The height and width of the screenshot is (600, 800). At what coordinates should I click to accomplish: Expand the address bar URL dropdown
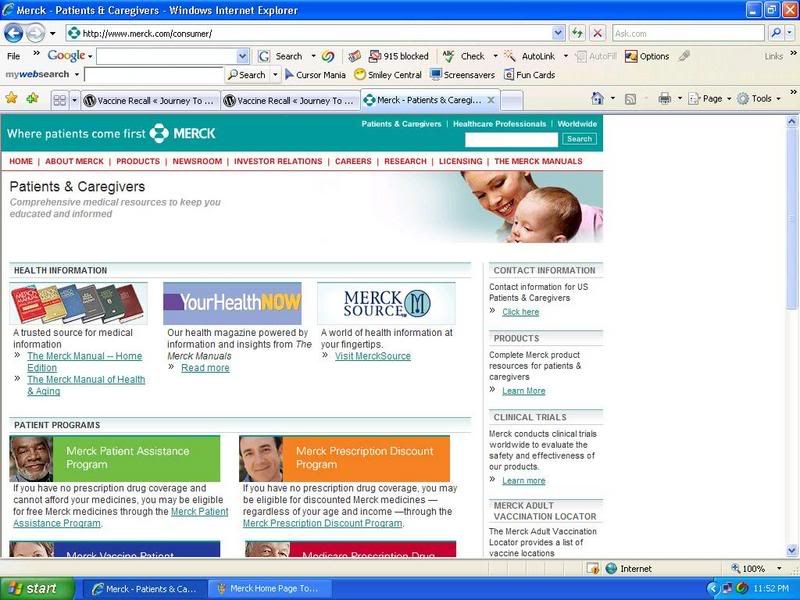coord(558,34)
